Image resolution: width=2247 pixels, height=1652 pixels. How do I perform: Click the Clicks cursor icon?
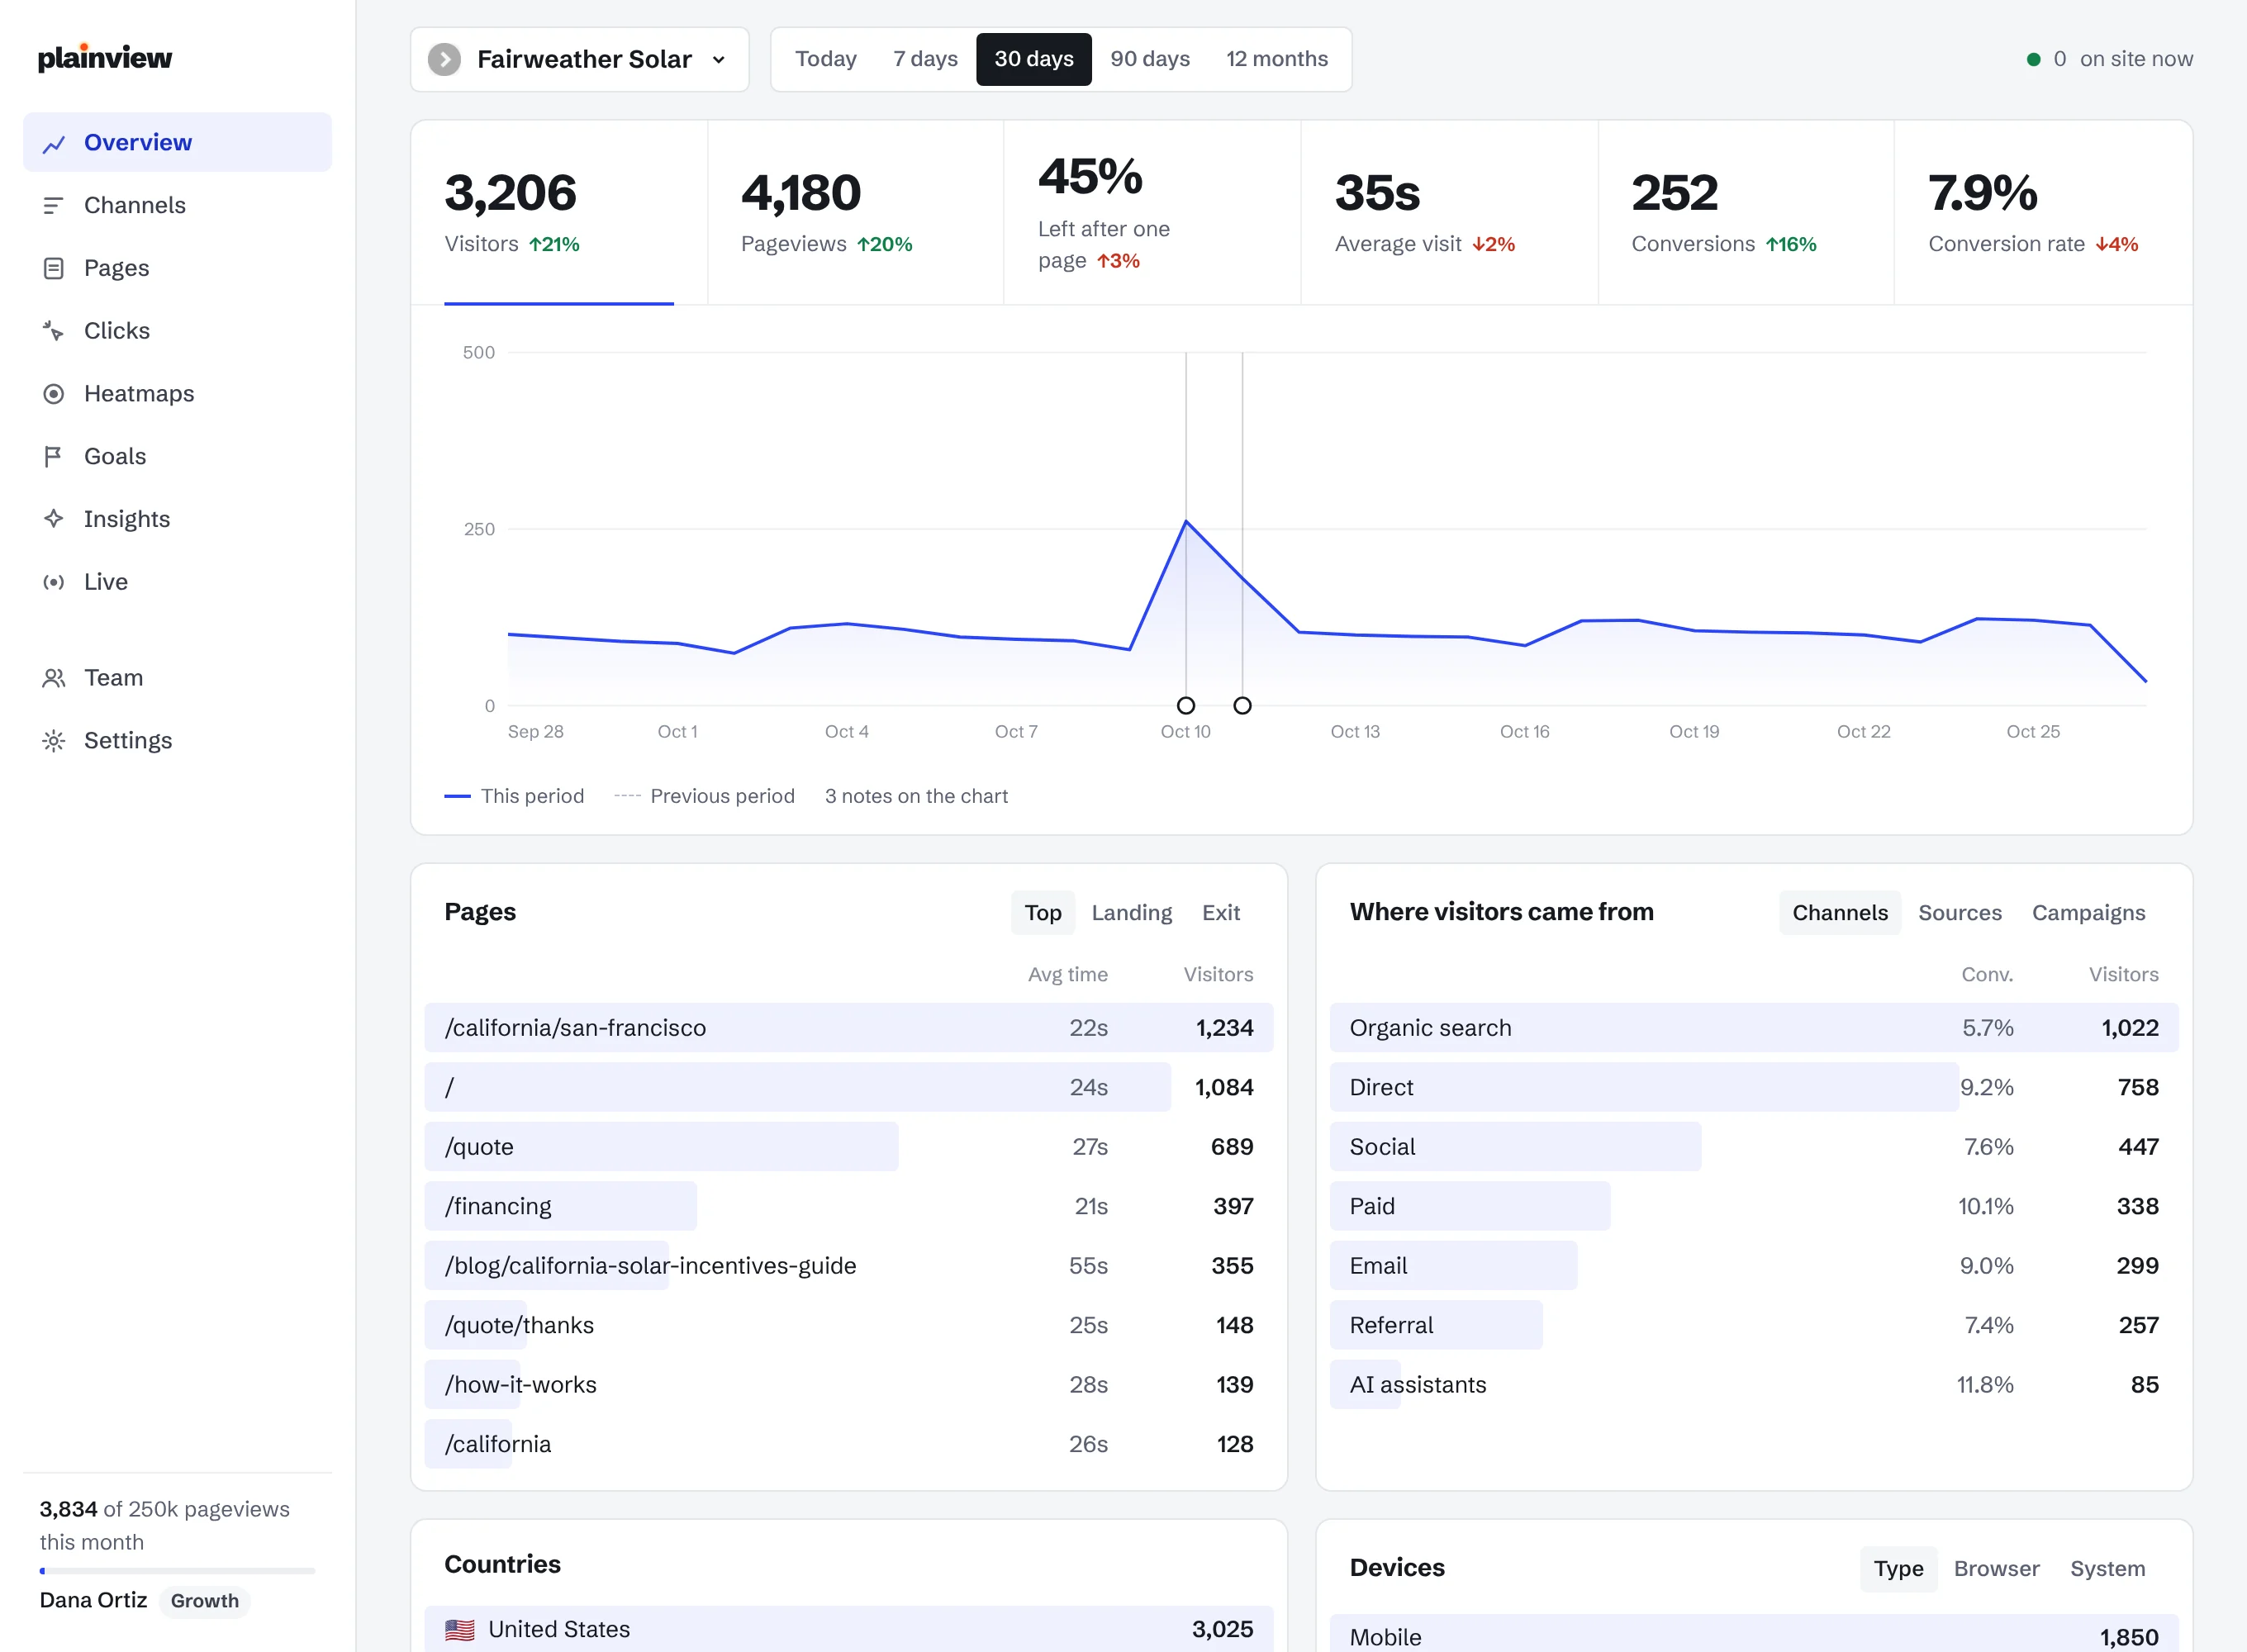[x=54, y=331]
